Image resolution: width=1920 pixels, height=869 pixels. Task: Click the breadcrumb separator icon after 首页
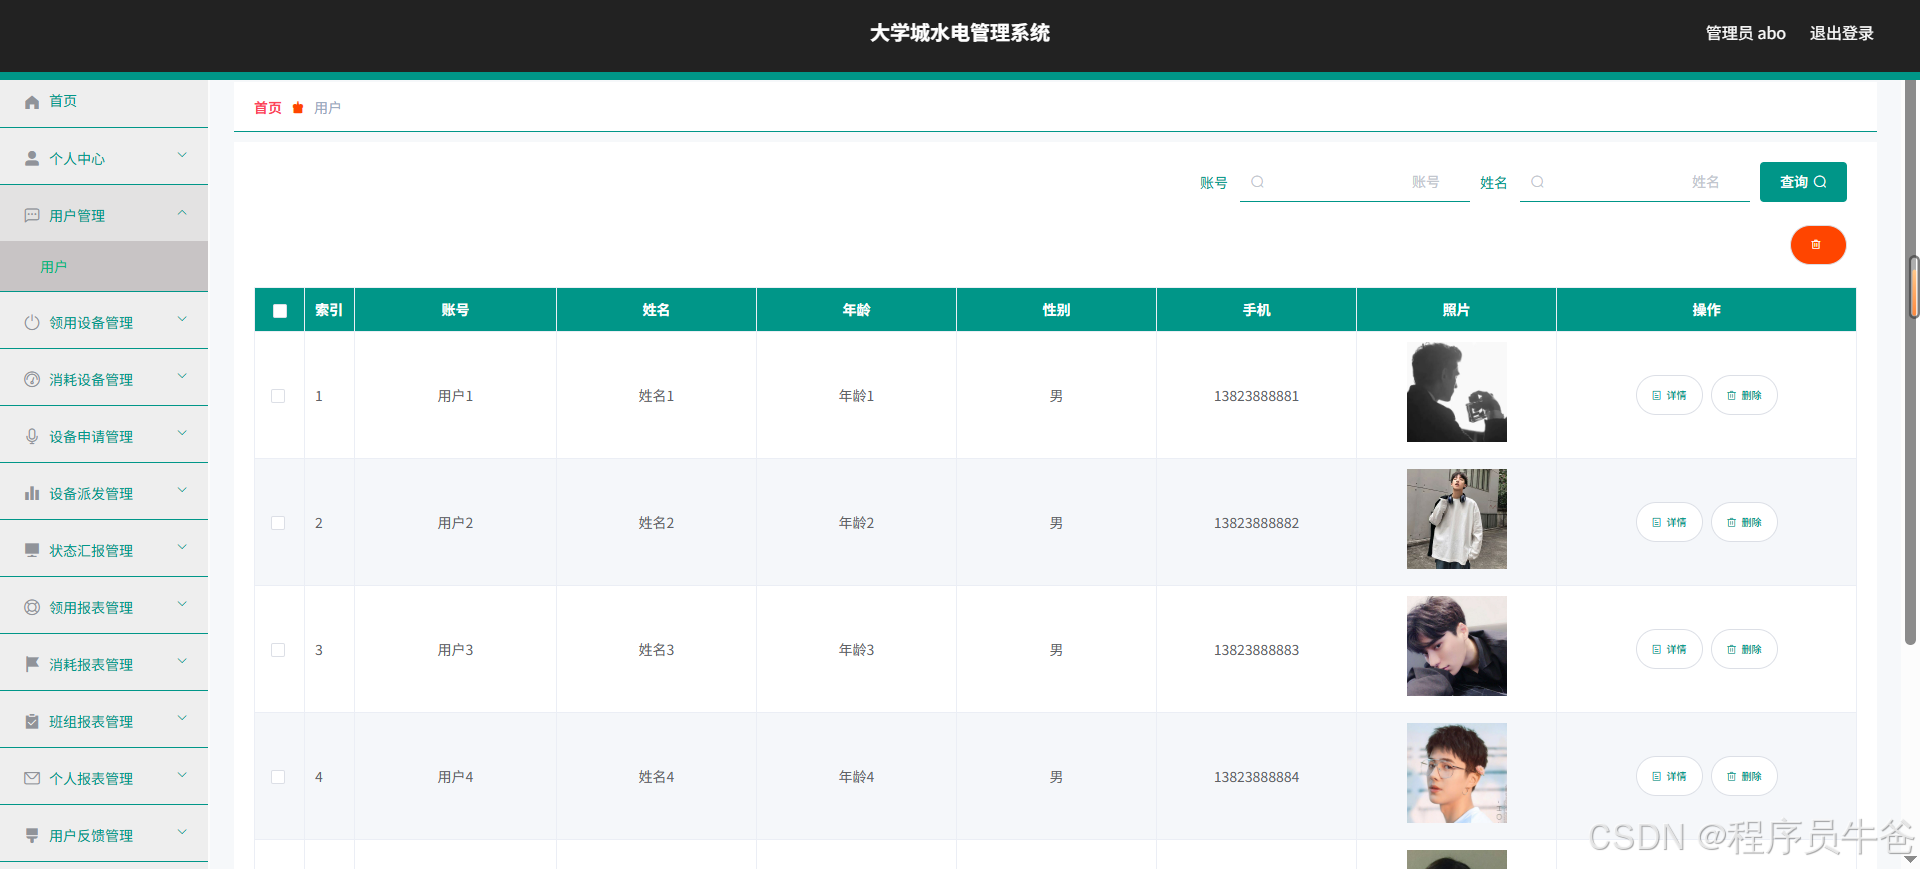click(298, 108)
